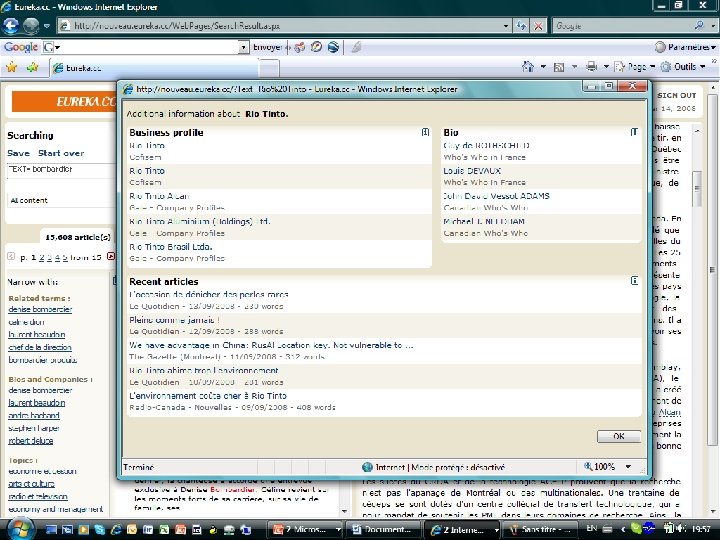Click the red next-page icon after 'from 15'
Image resolution: width=720 pixels, height=540 pixels.
click(111, 256)
